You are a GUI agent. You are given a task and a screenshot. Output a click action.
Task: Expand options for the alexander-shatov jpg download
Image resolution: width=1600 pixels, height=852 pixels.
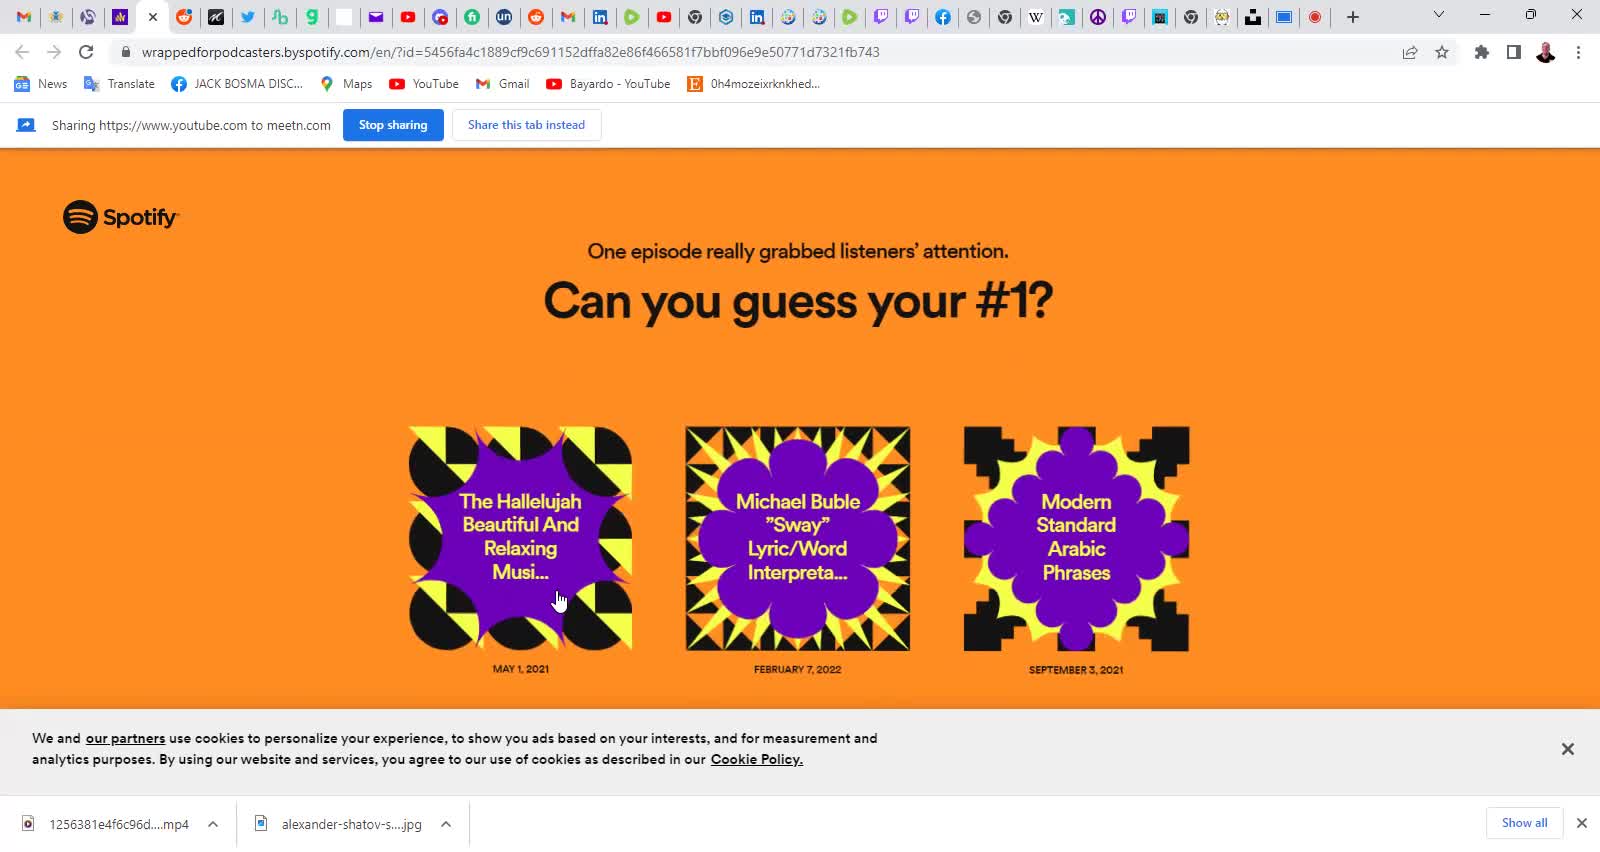click(x=446, y=824)
